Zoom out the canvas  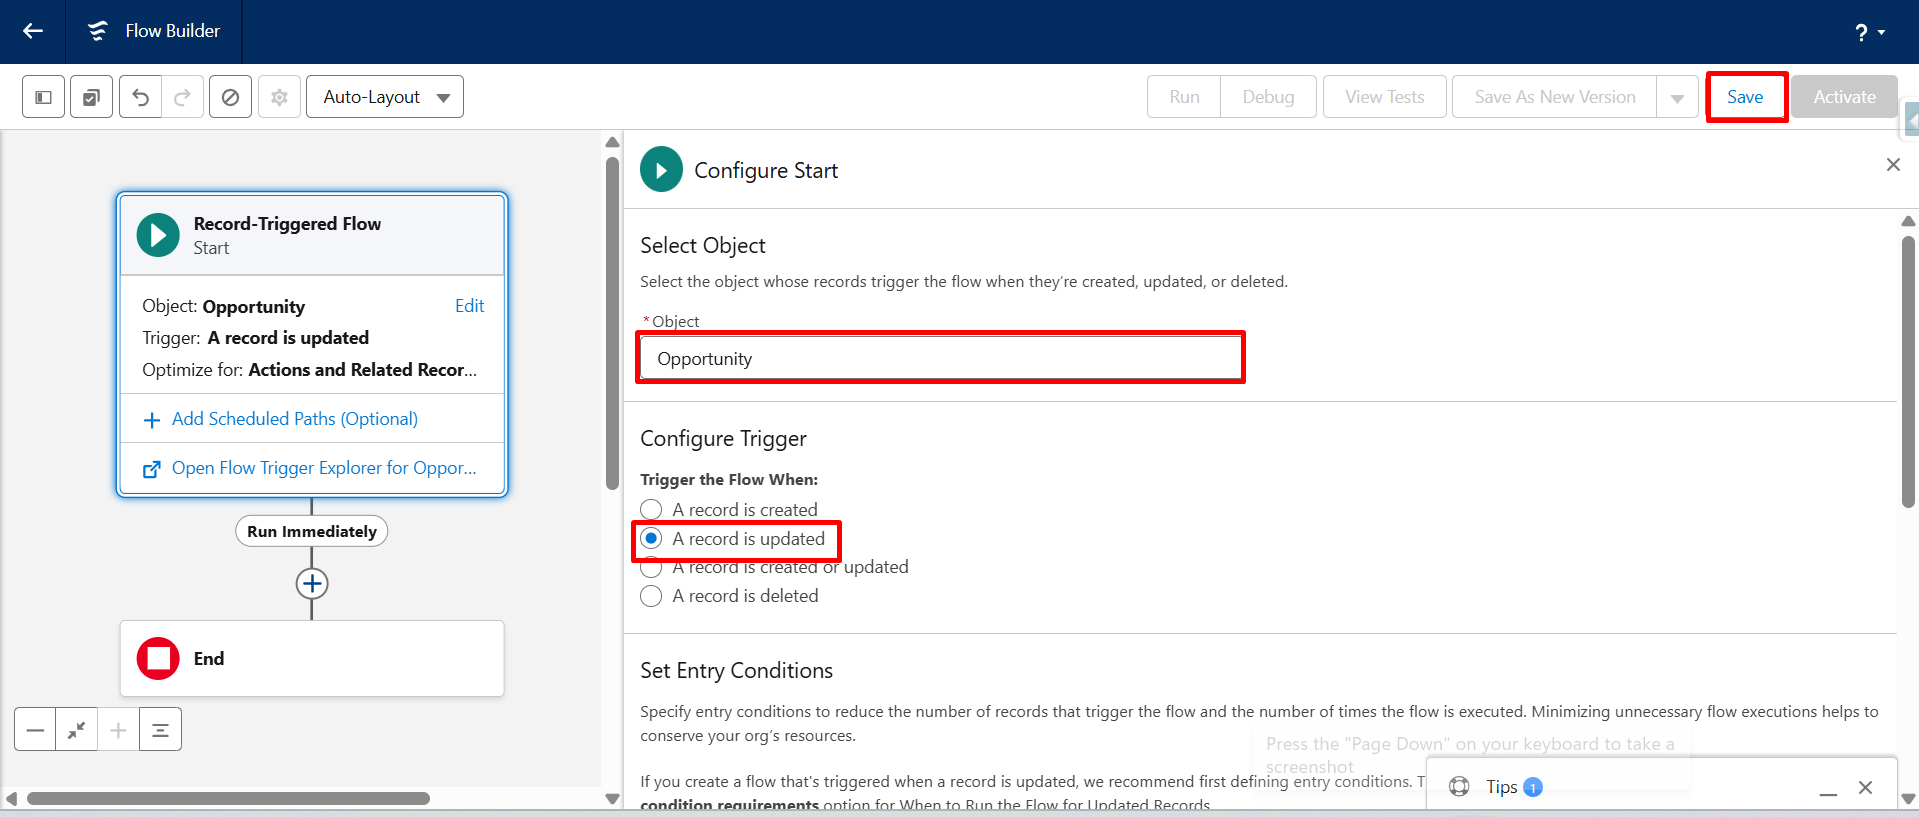(x=35, y=730)
